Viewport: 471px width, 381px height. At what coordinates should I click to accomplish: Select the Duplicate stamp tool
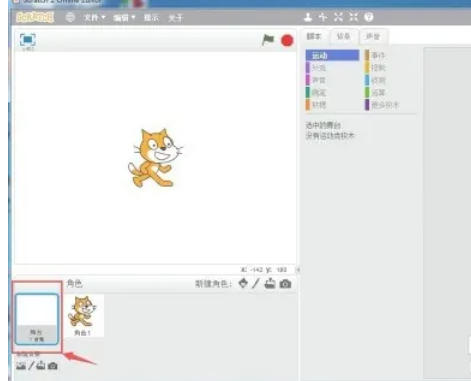[308, 17]
